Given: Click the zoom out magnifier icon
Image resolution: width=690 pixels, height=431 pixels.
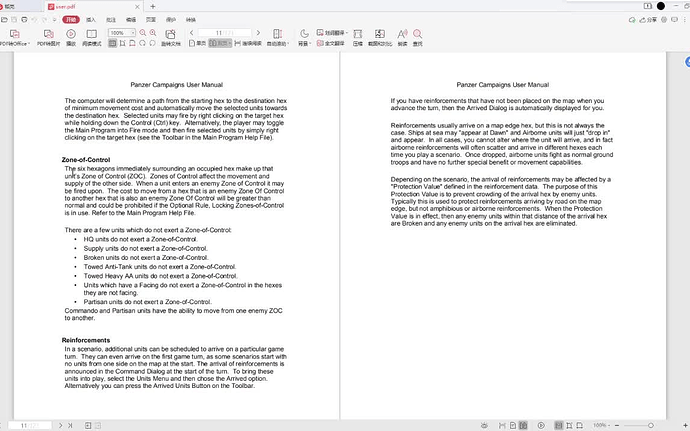Looking at the screenshot, I should tap(143, 33).
